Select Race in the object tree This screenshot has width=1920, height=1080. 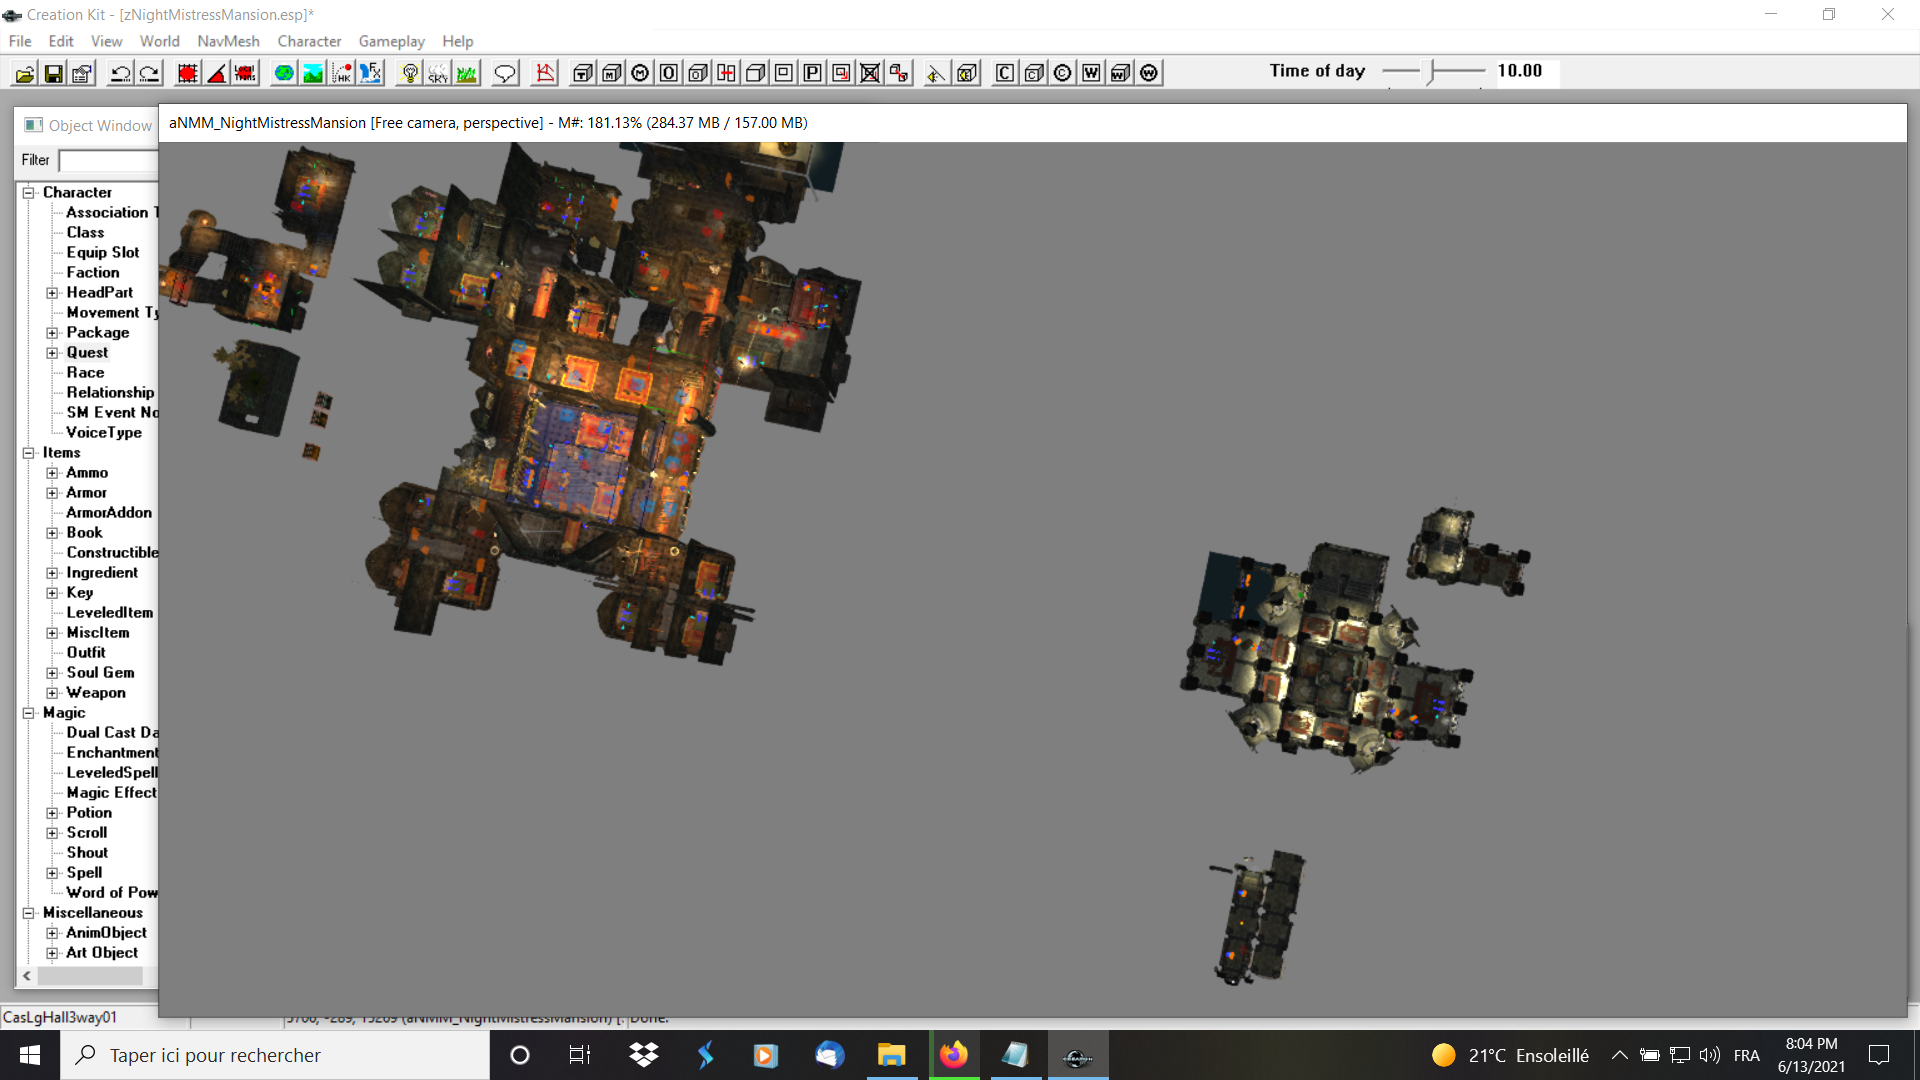pyautogui.click(x=85, y=372)
